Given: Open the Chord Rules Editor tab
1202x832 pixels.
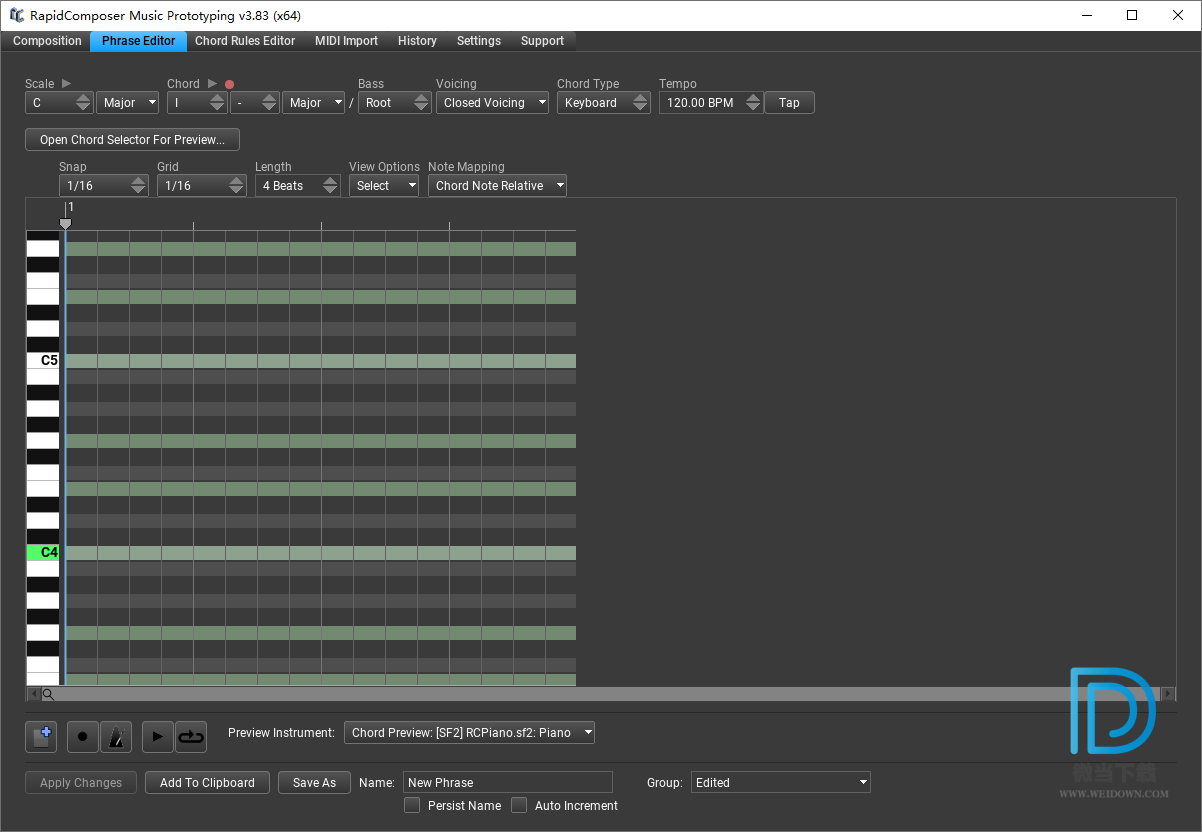Looking at the screenshot, I should (x=245, y=41).
